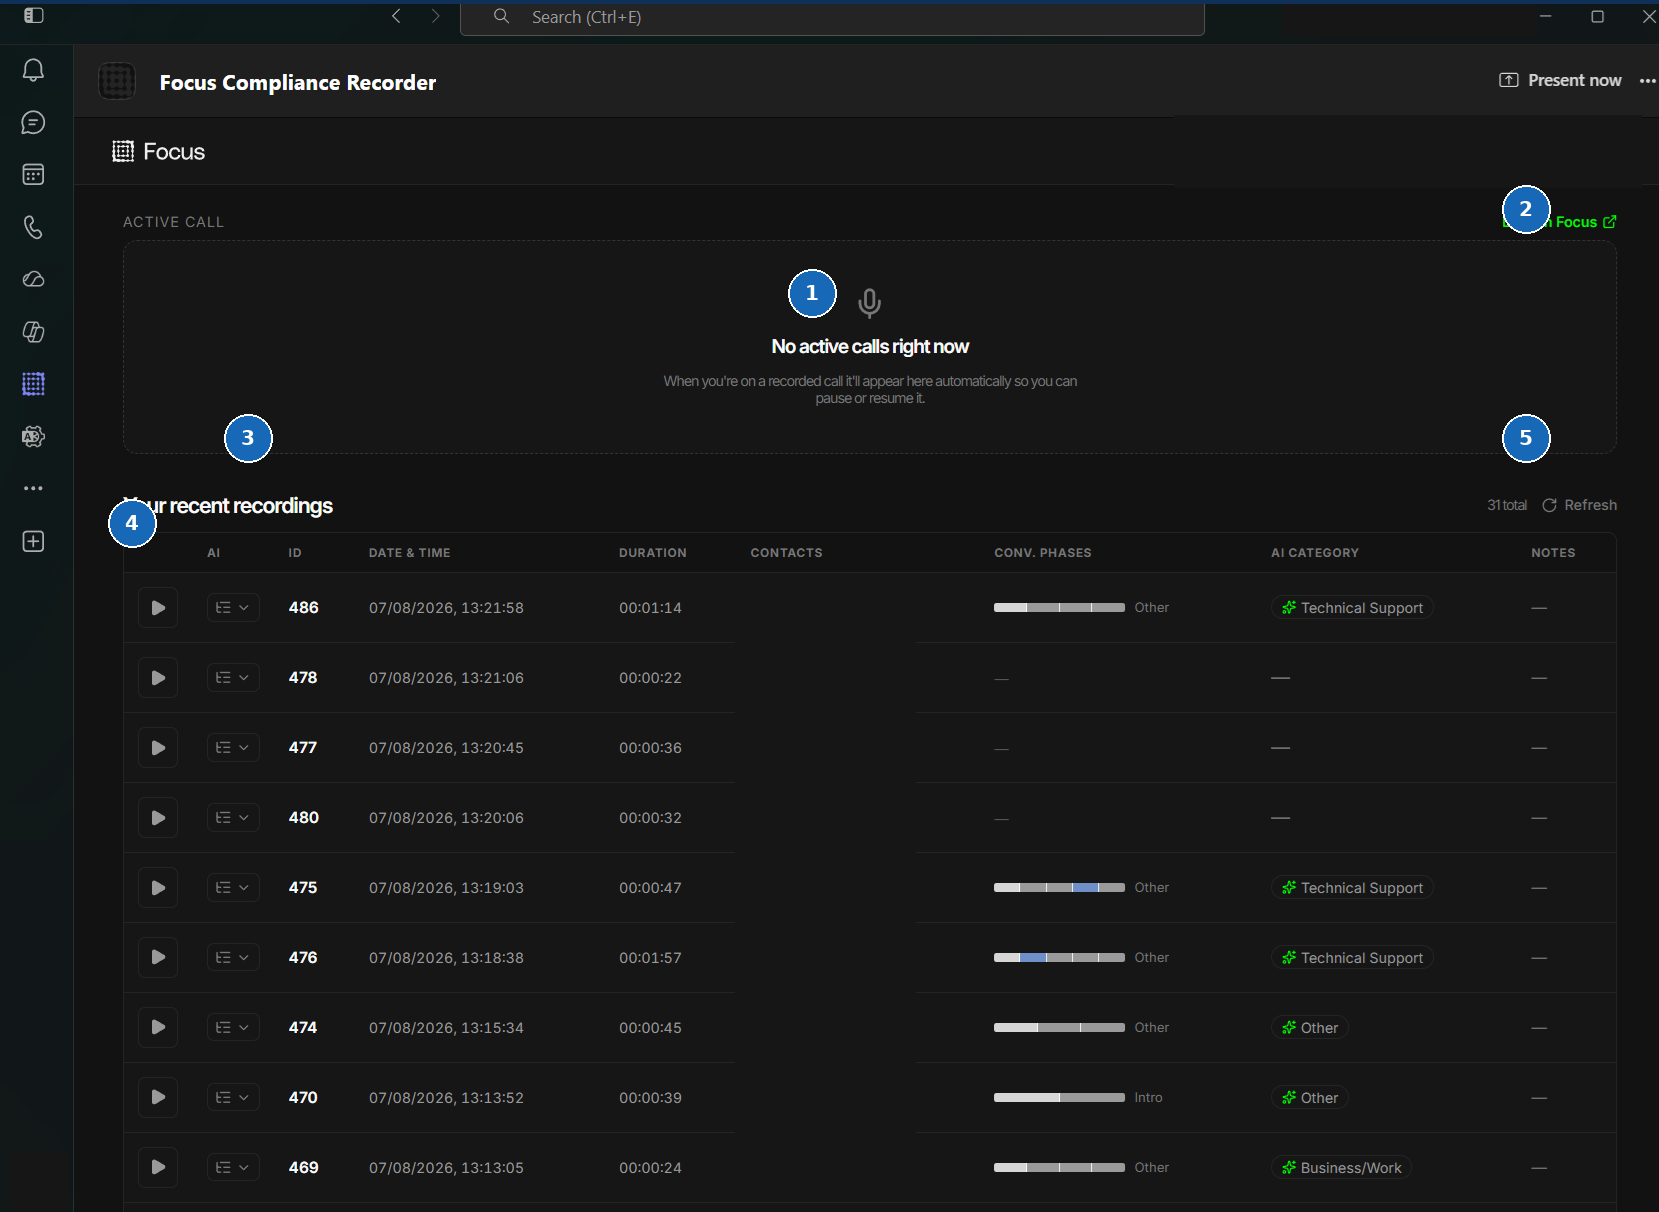Click the DATE & TIME column header
Screen dimensions: 1659x1212
coord(410,553)
